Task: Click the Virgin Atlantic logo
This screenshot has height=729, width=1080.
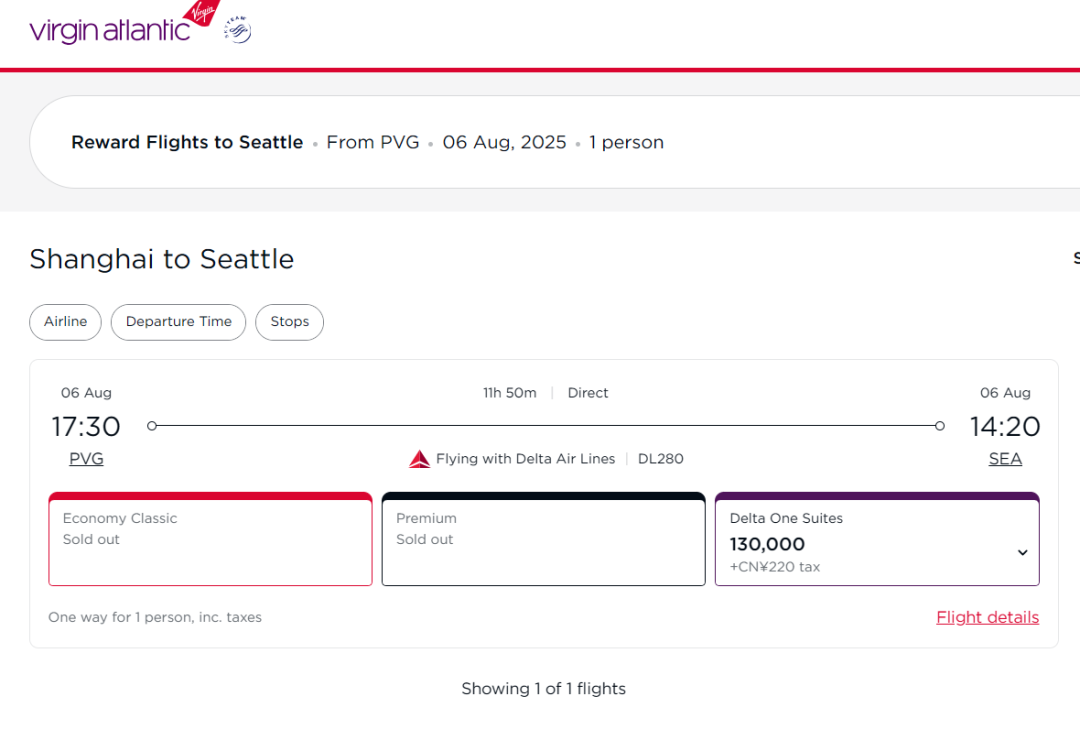Action: click(x=122, y=25)
